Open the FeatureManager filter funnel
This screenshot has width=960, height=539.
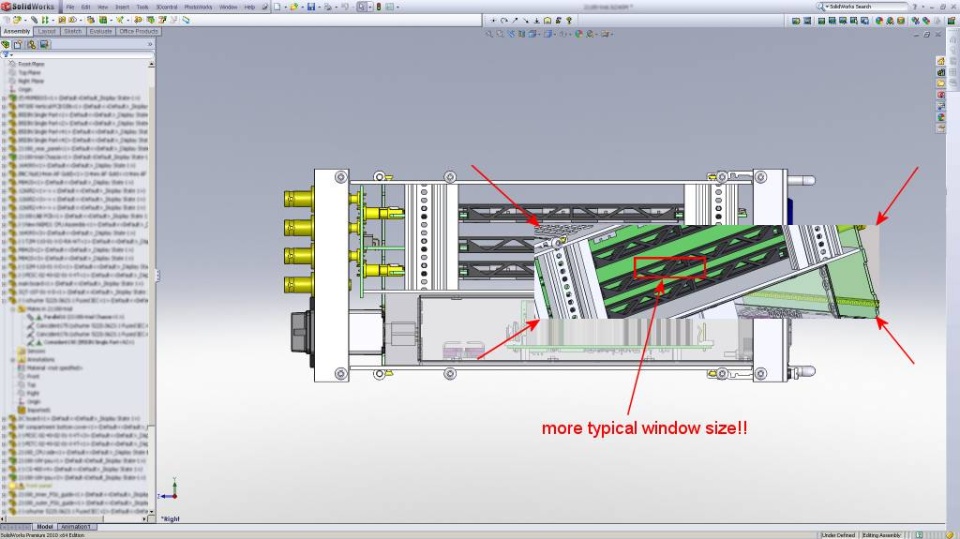(x=6, y=55)
